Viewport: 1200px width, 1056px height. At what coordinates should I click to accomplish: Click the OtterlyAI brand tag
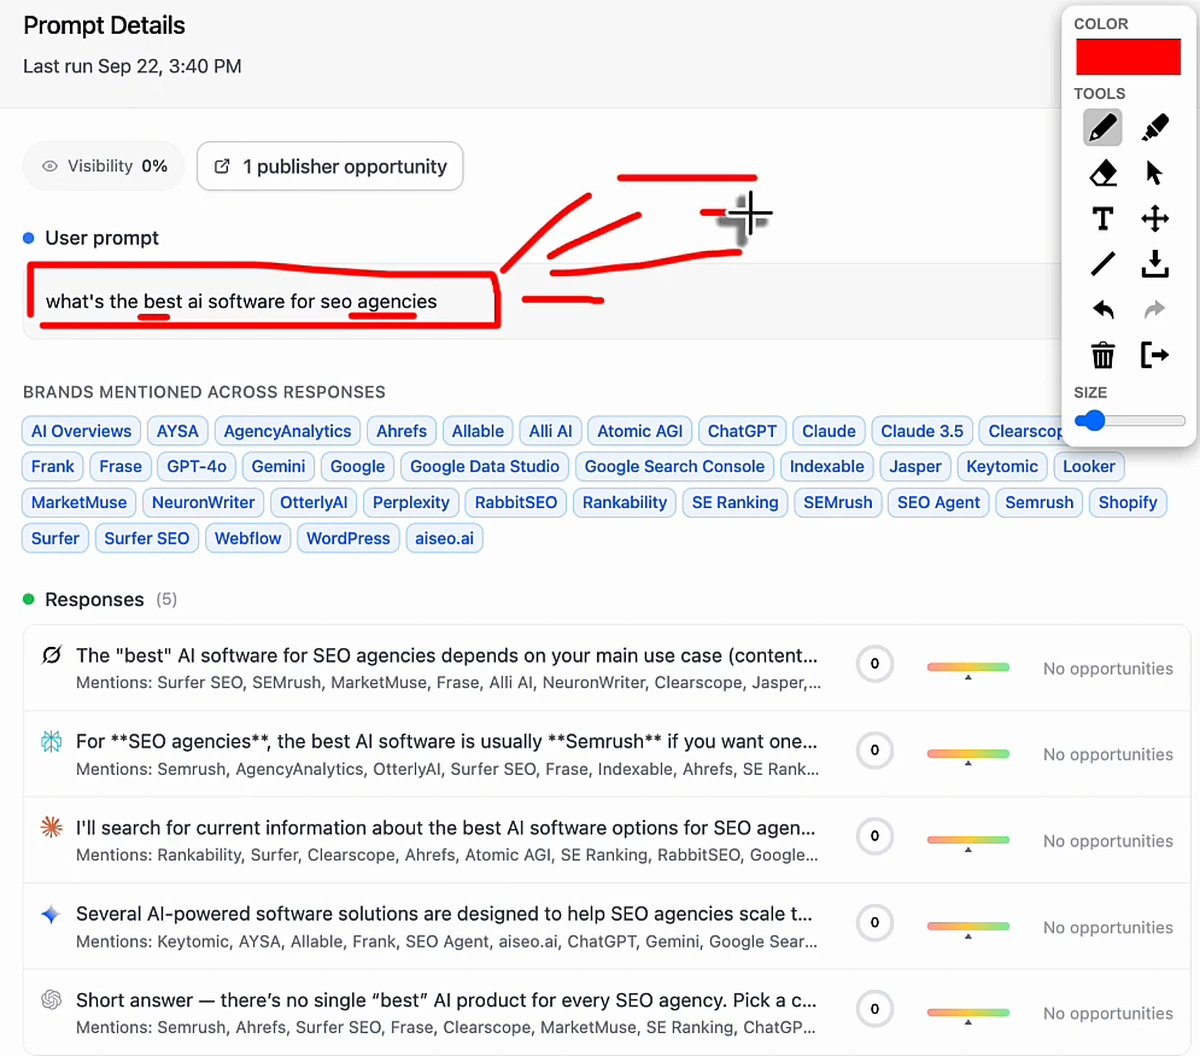(x=313, y=502)
